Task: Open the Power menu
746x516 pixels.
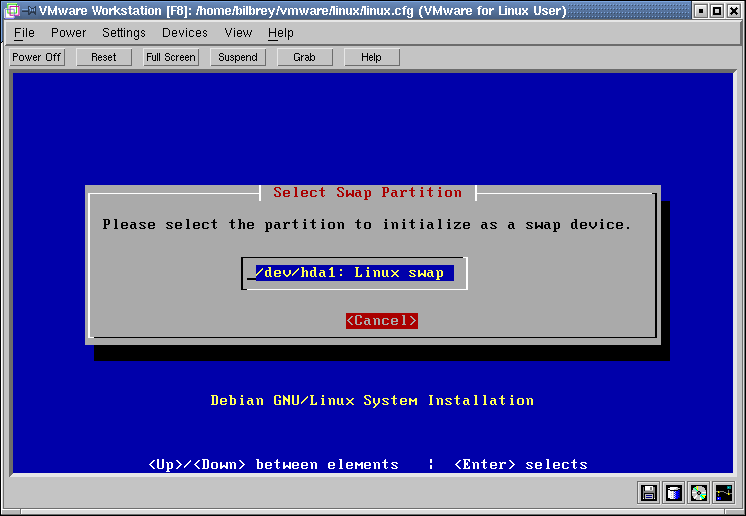Action: click(x=69, y=33)
